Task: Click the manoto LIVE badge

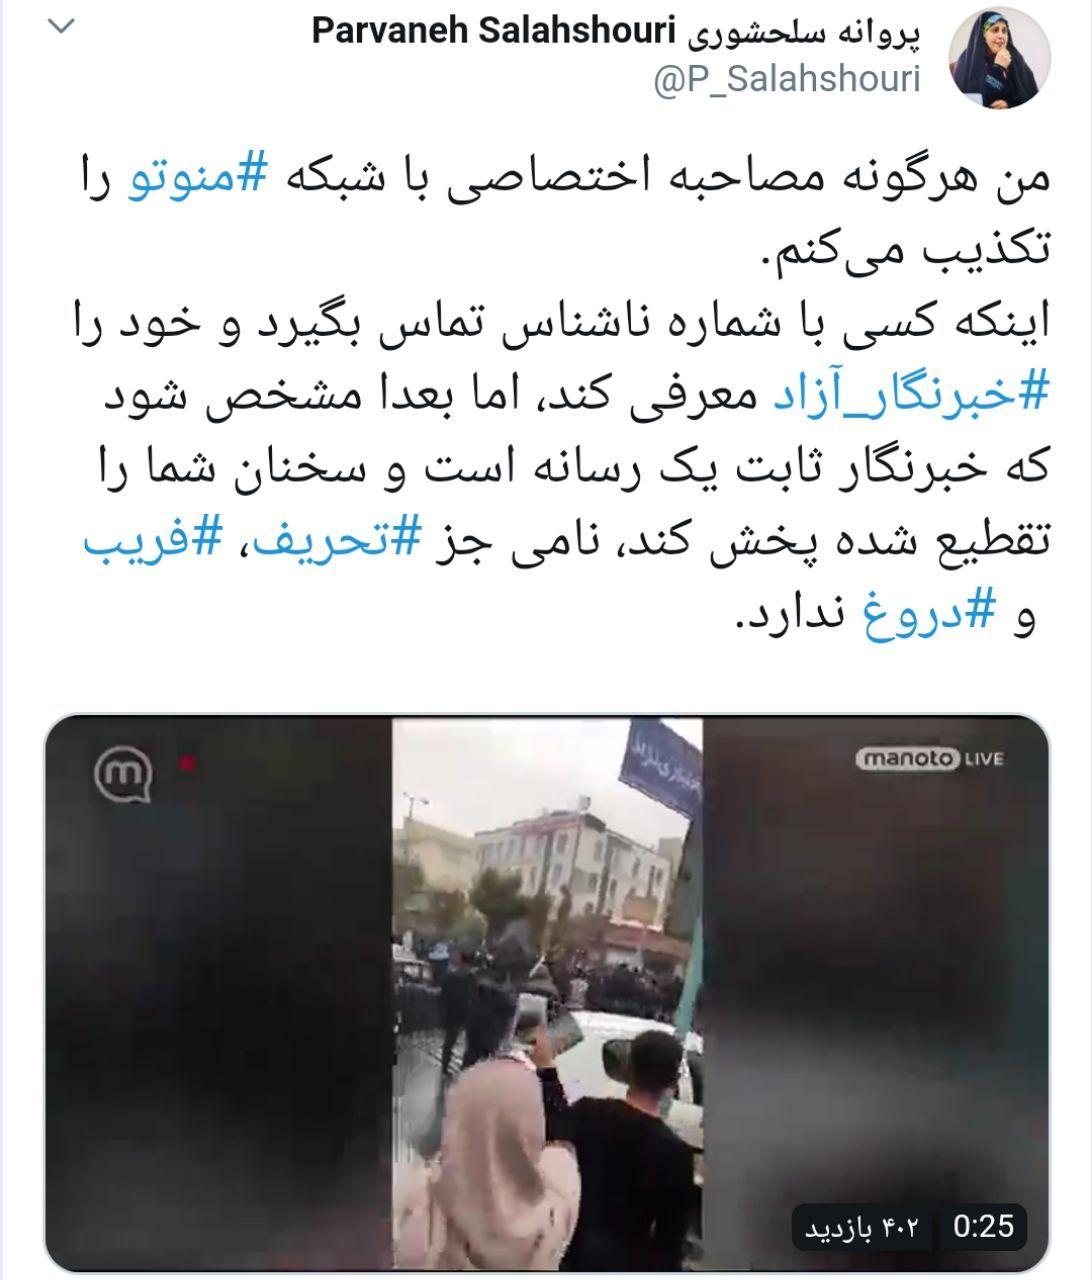Action: point(929,759)
